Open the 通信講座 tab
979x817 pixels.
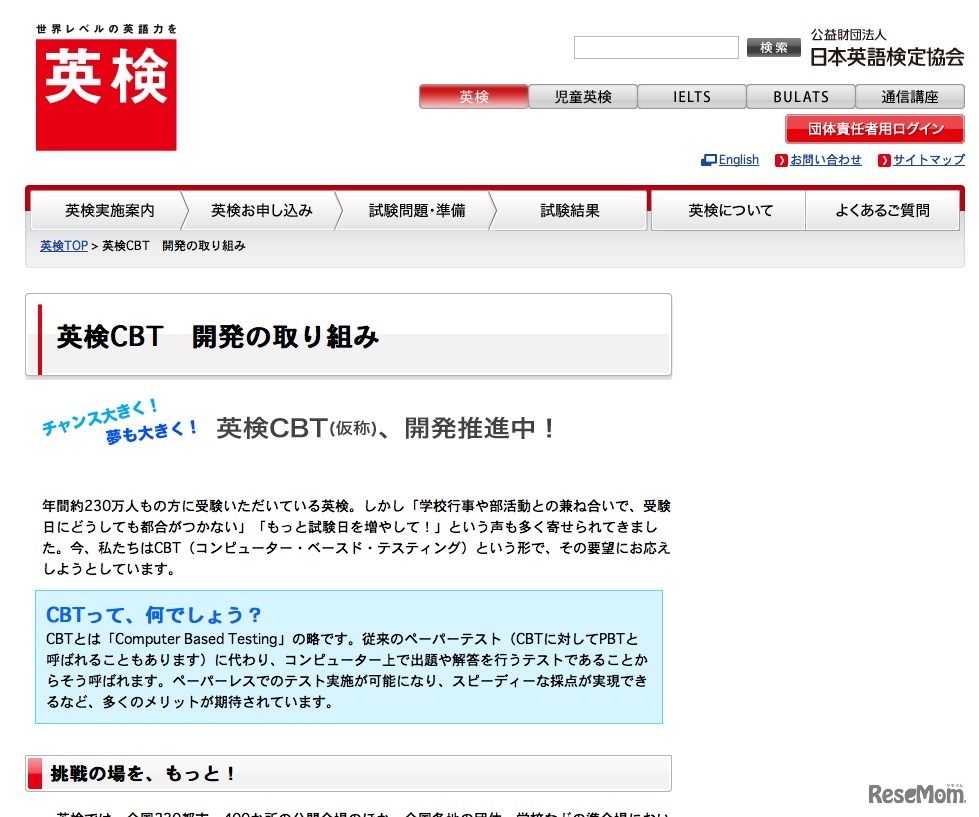[910, 96]
